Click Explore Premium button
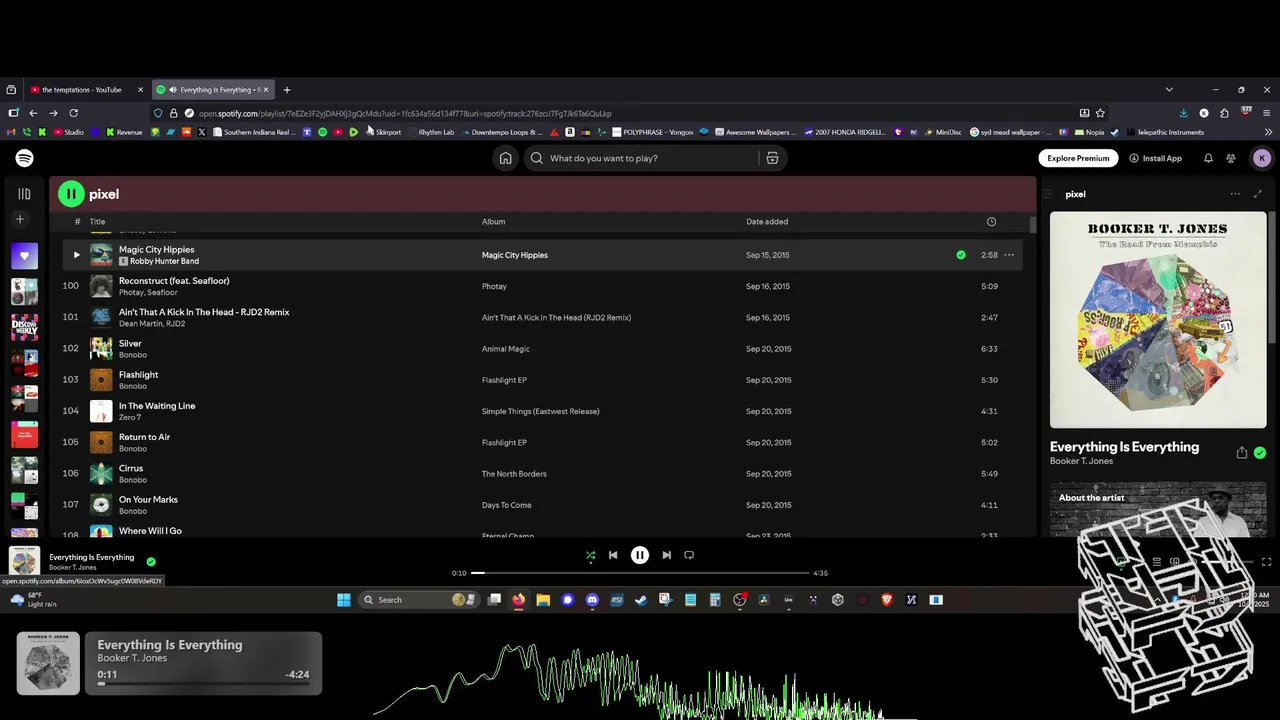Screen dimensions: 1280x720 [x=1078, y=158]
